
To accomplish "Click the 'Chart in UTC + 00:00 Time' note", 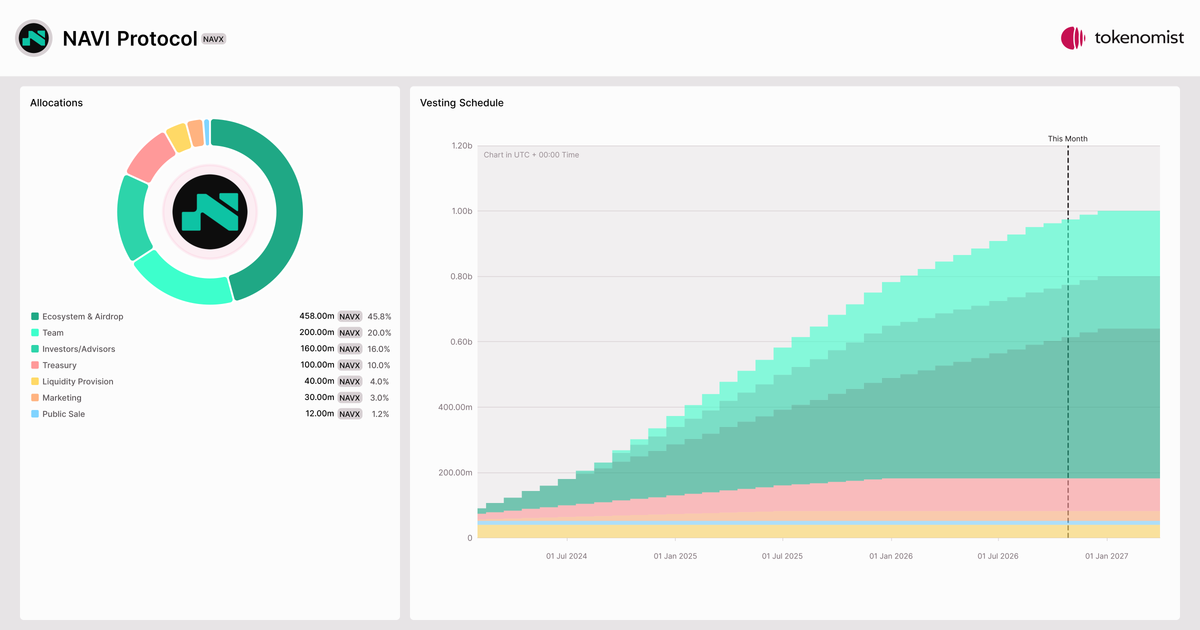I will coord(531,155).
